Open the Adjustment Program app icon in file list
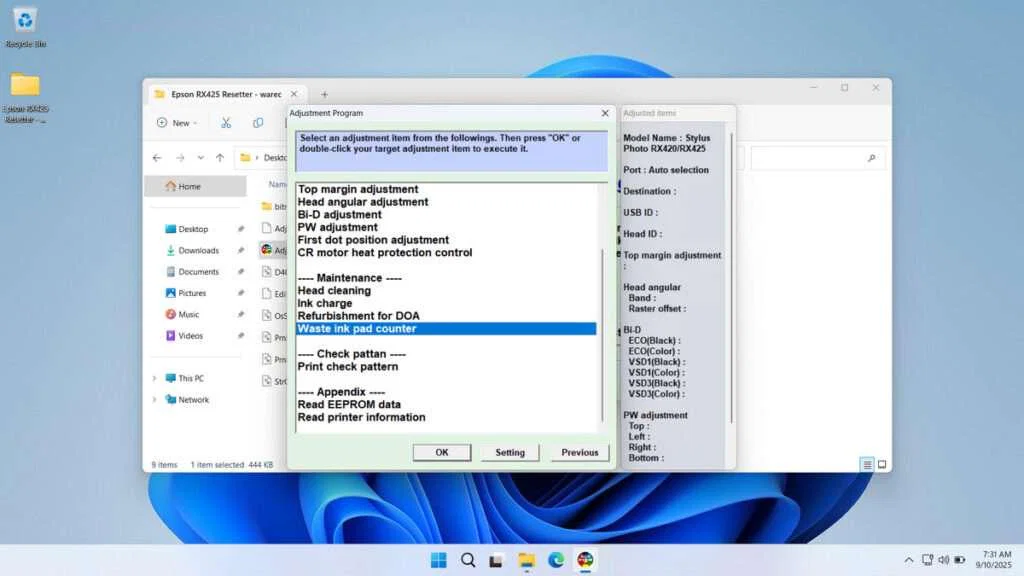The height and width of the screenshot is (576, 1024). pyautogui.click(x=266, y=249)
